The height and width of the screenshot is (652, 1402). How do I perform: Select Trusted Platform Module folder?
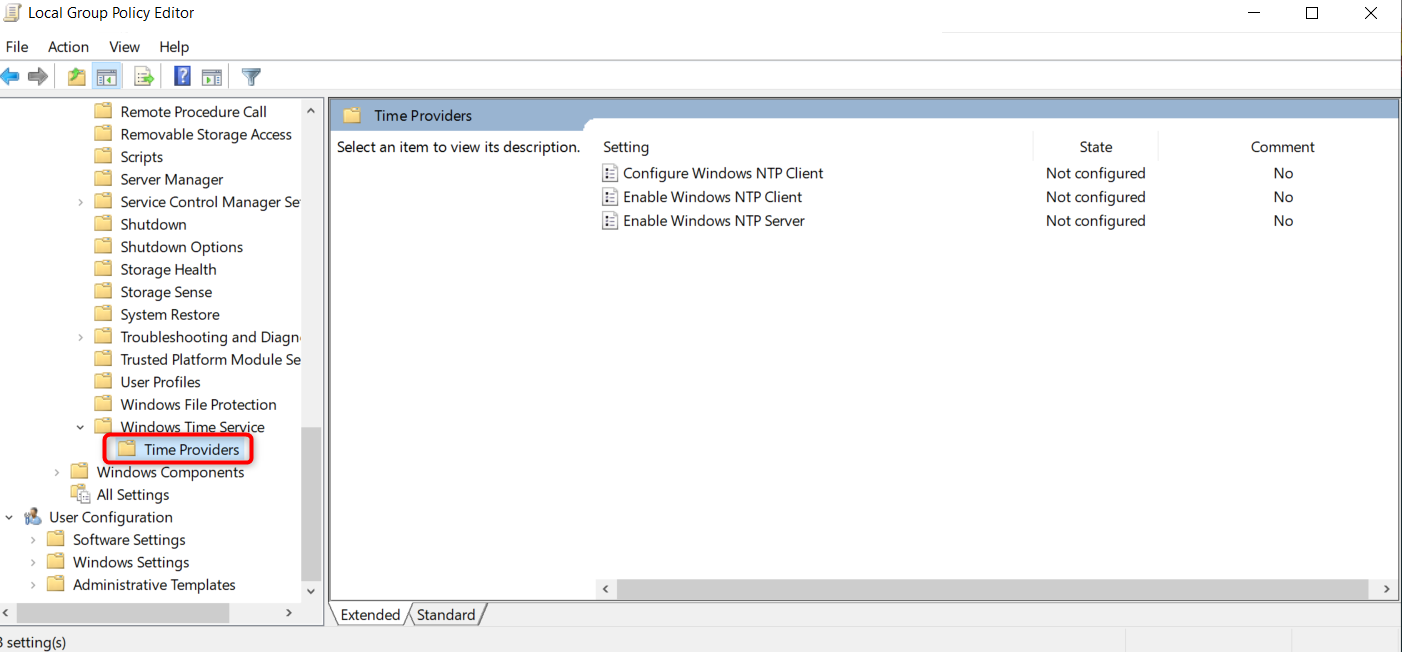coord(210,359)
